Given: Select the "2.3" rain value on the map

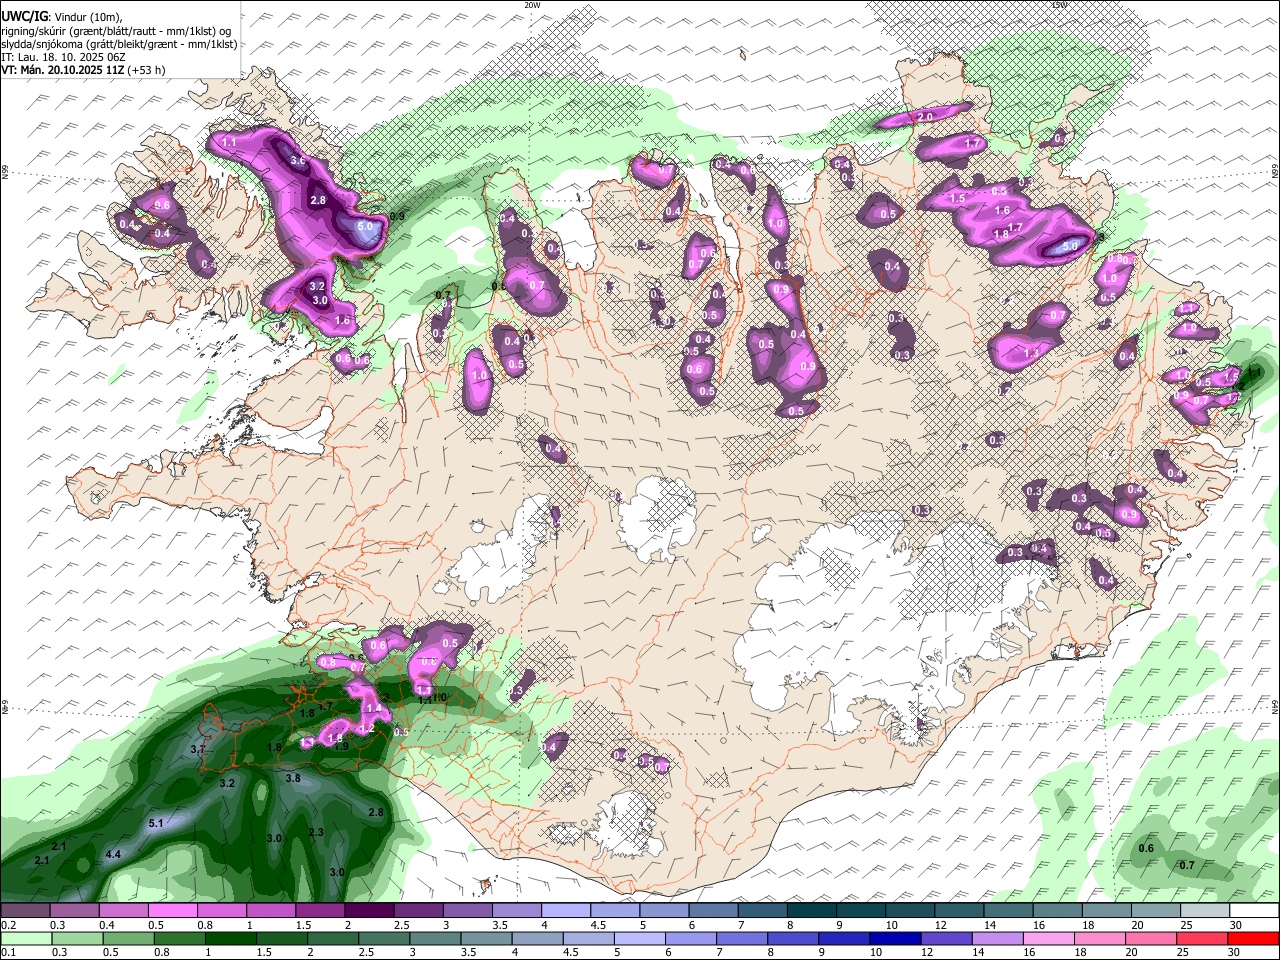Looking at the screenshot, I should (x=316, y=832).
